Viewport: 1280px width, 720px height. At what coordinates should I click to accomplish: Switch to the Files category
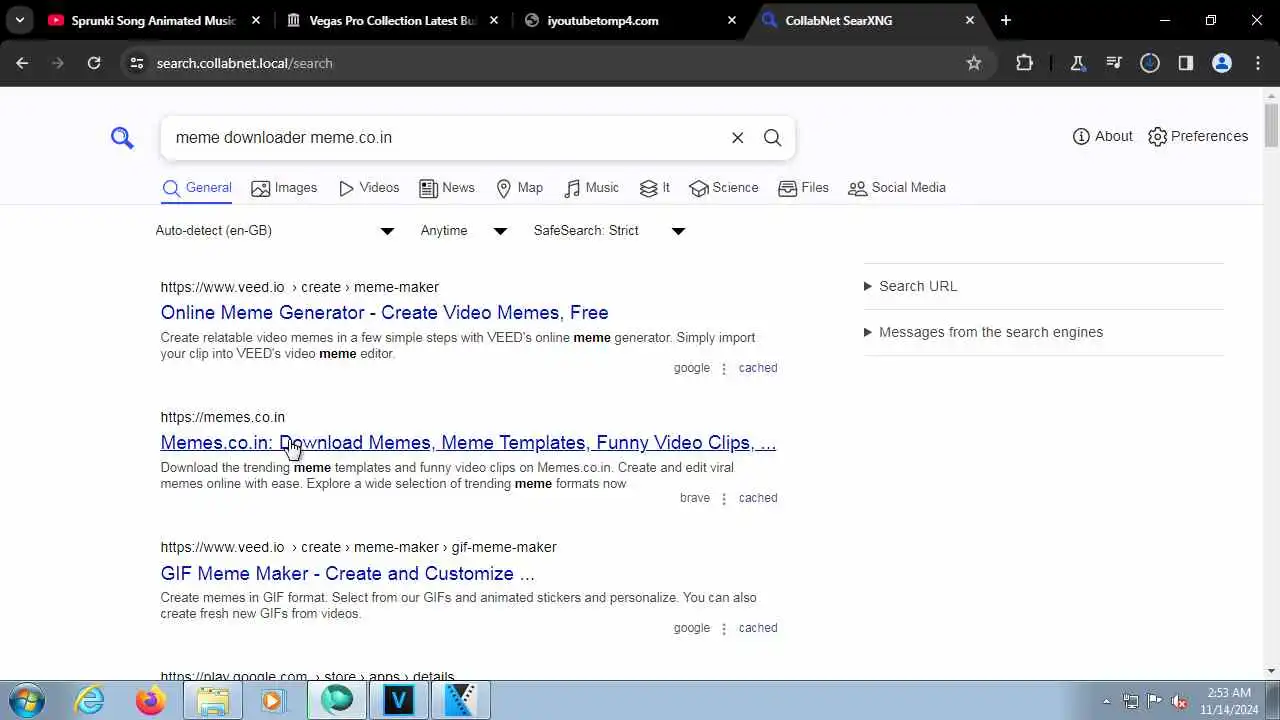(x=803, y=188)
